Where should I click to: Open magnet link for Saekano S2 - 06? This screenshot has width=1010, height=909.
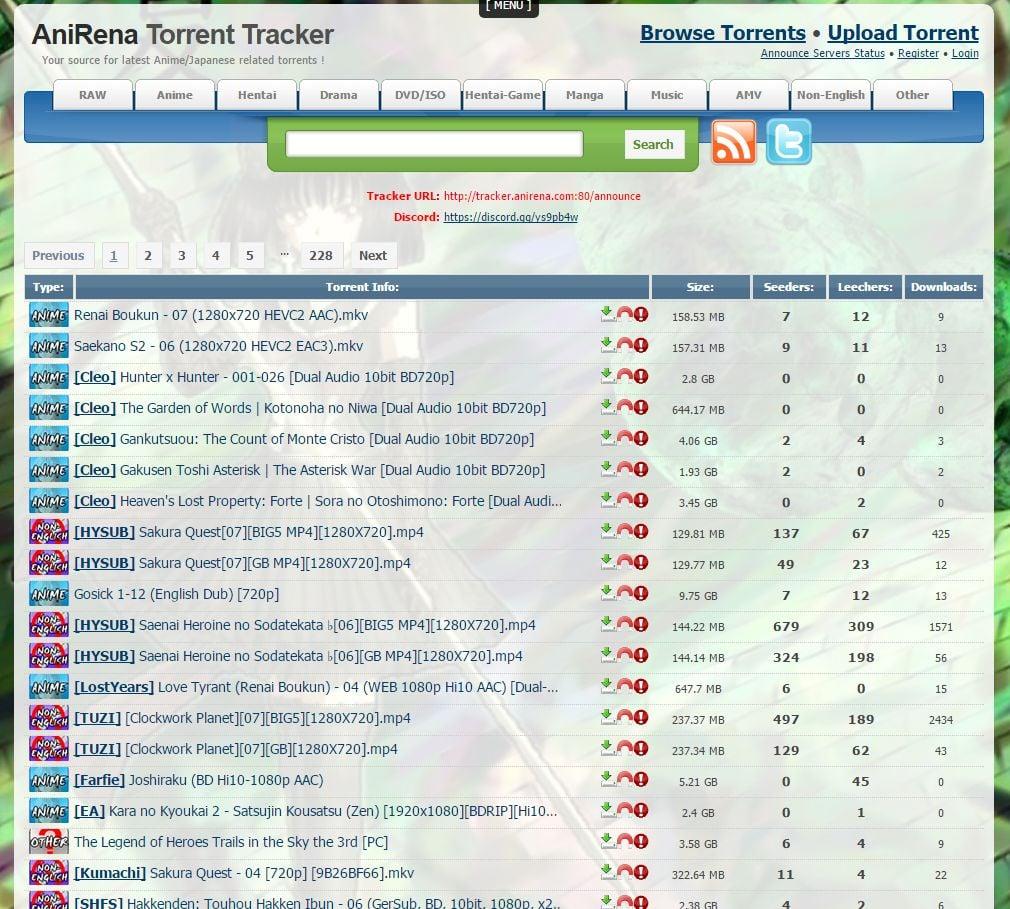(x=624, y=345)
